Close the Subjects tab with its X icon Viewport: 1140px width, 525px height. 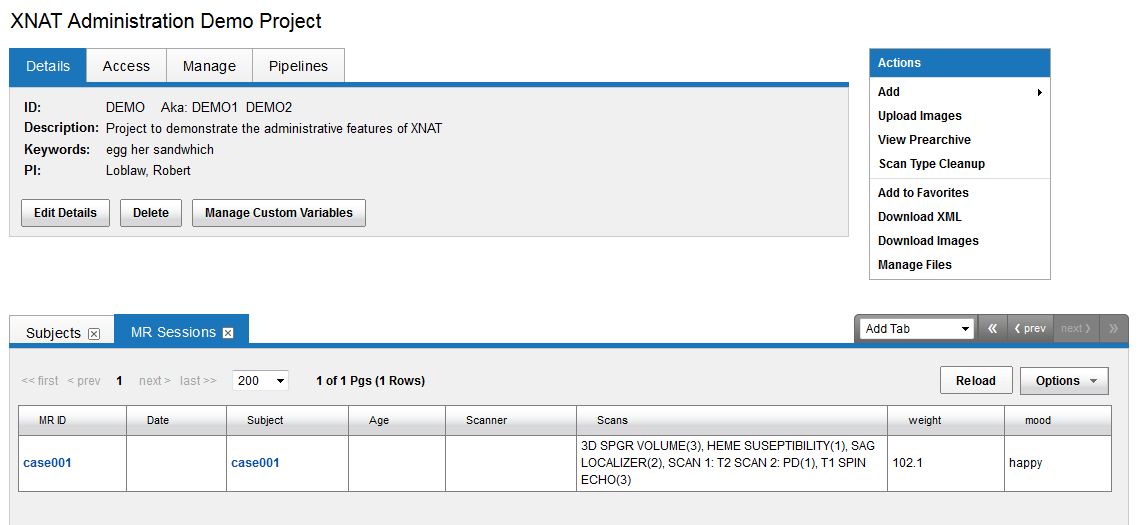(94, 333)
